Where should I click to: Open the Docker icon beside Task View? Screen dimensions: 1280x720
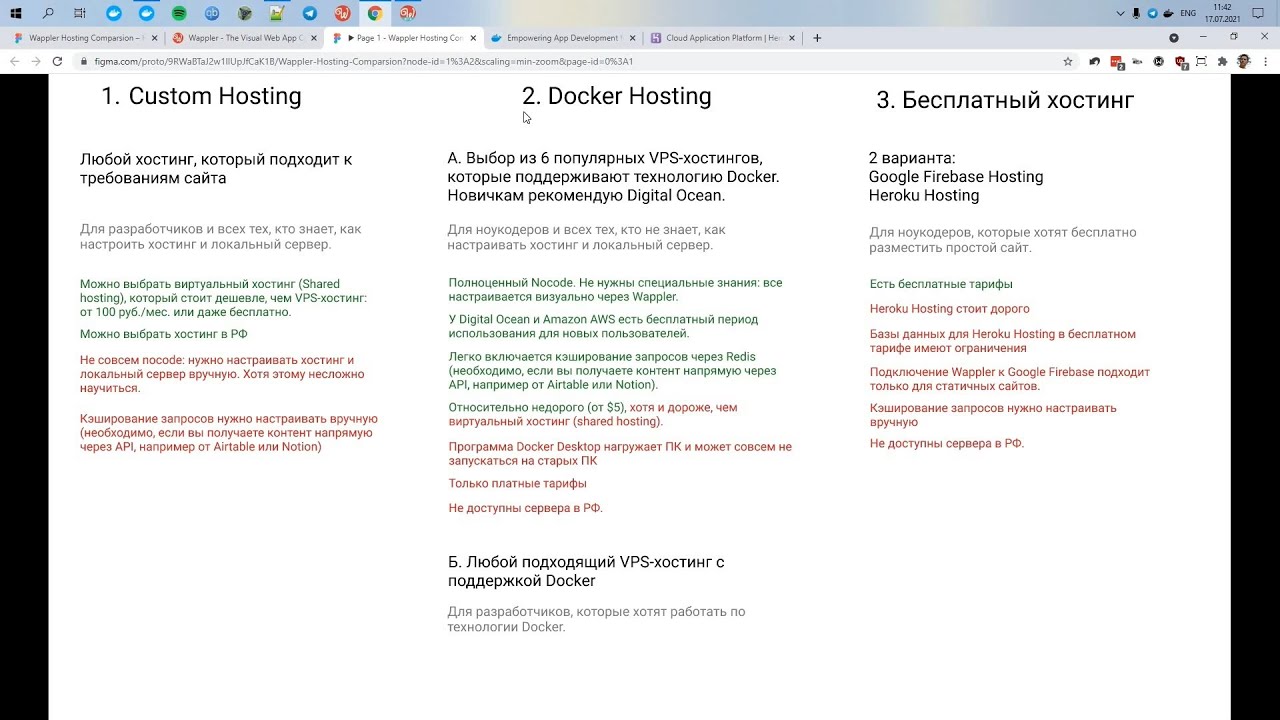point(114,13)
